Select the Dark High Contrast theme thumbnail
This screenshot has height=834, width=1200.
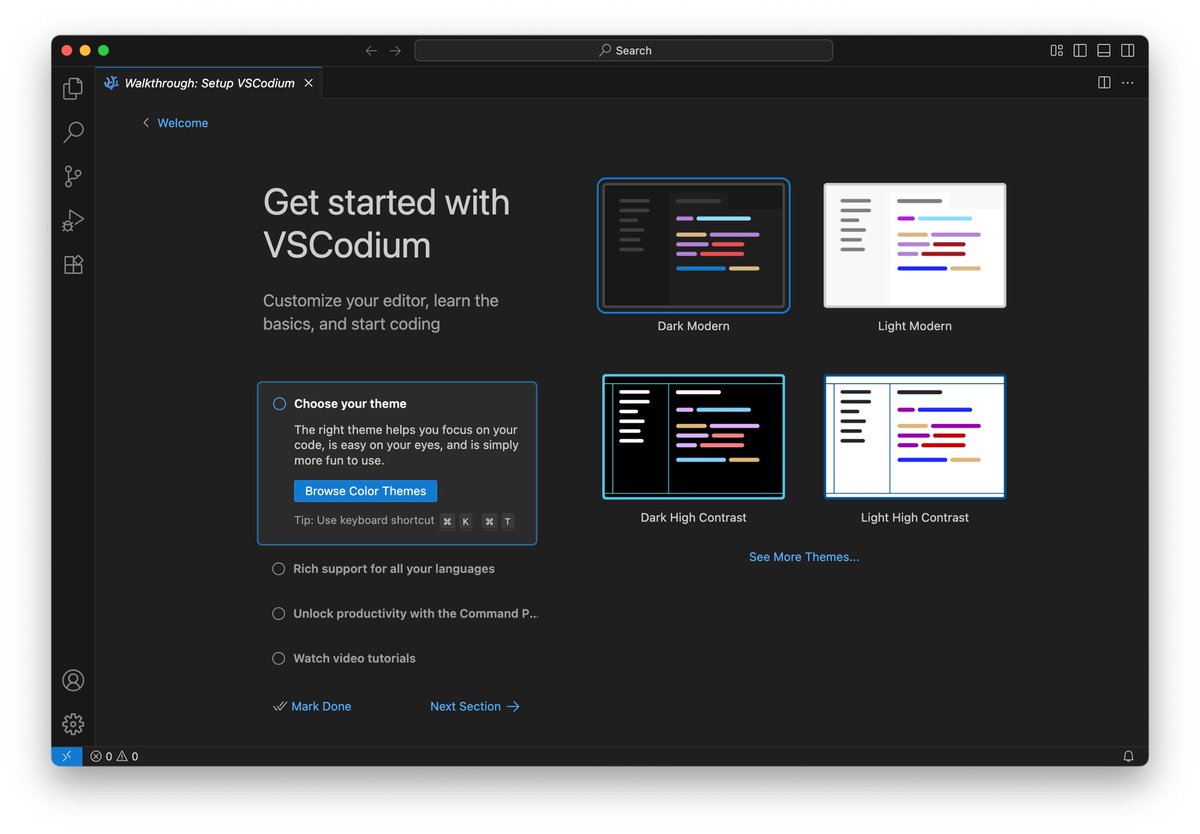click(x=694, y=437)
